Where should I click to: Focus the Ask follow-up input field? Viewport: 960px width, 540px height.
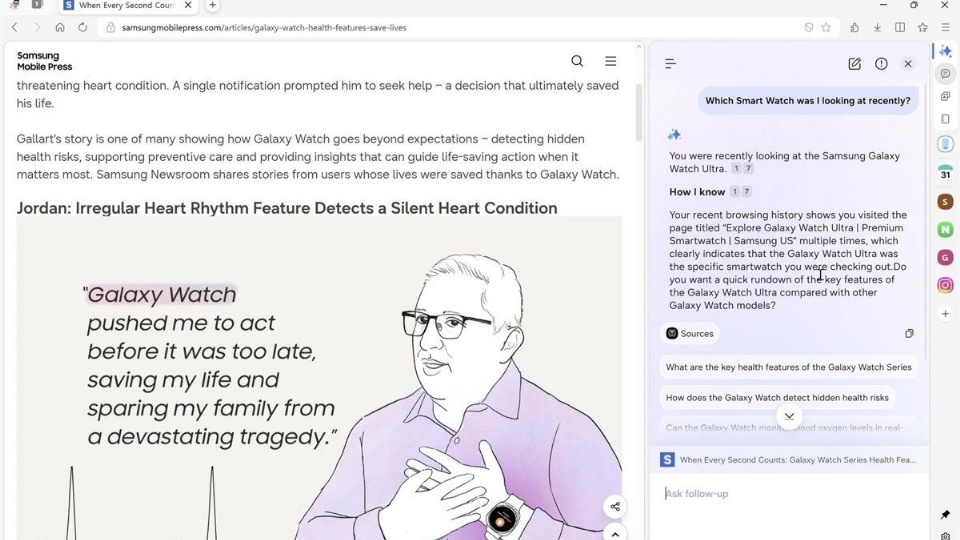coord(789,493)
